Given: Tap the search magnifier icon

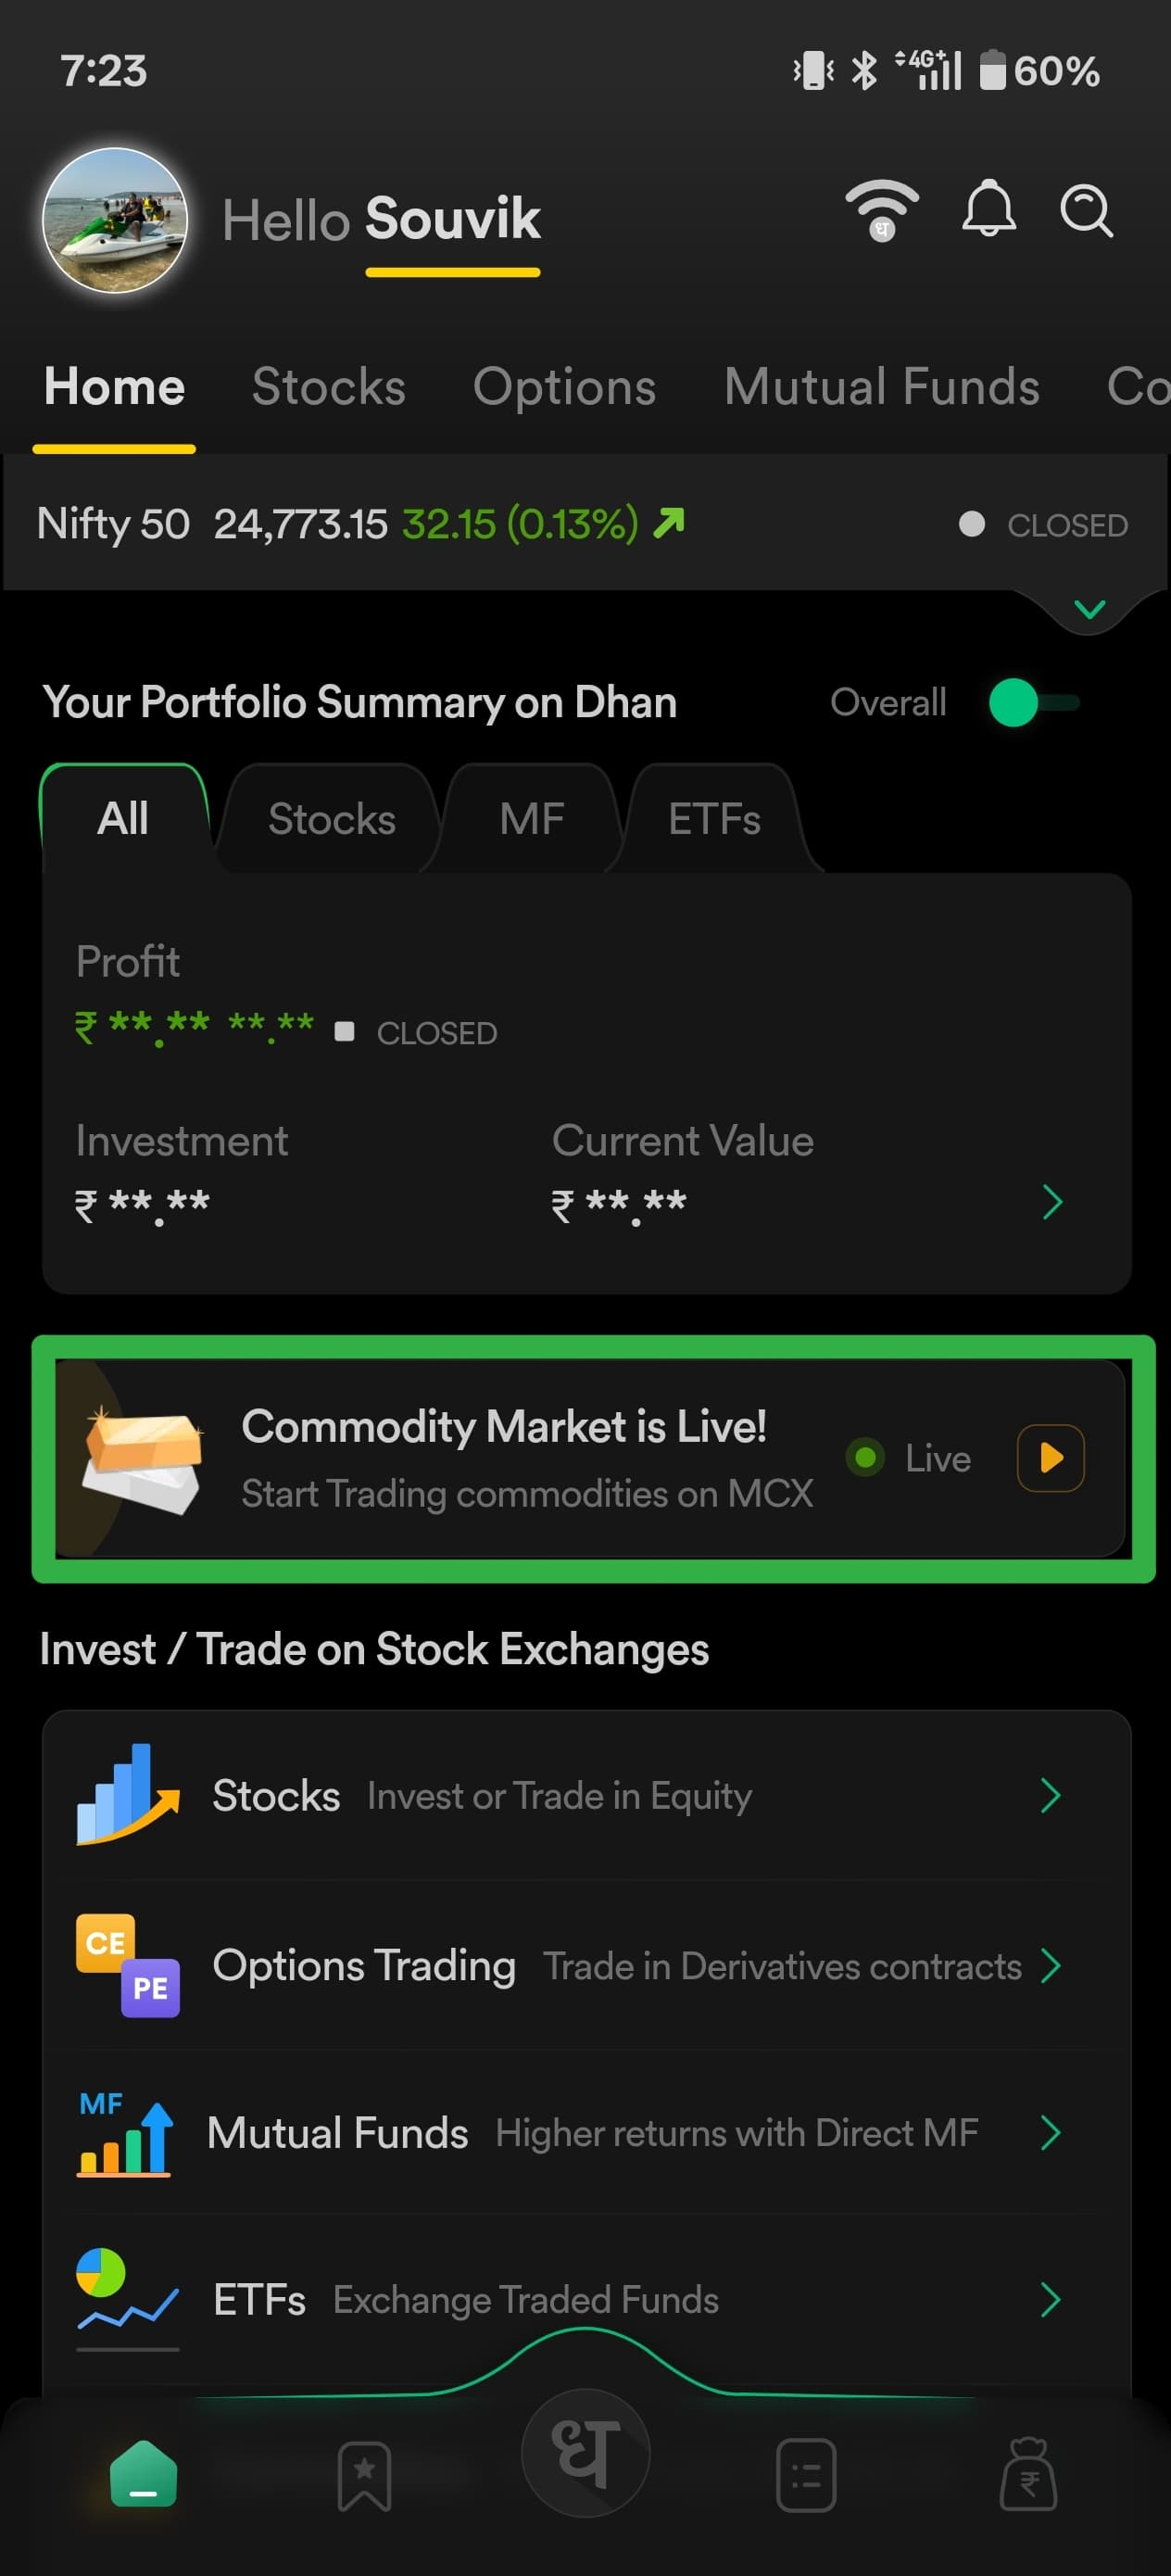Looking at the screenshot, I should [x=1086, y=210].
